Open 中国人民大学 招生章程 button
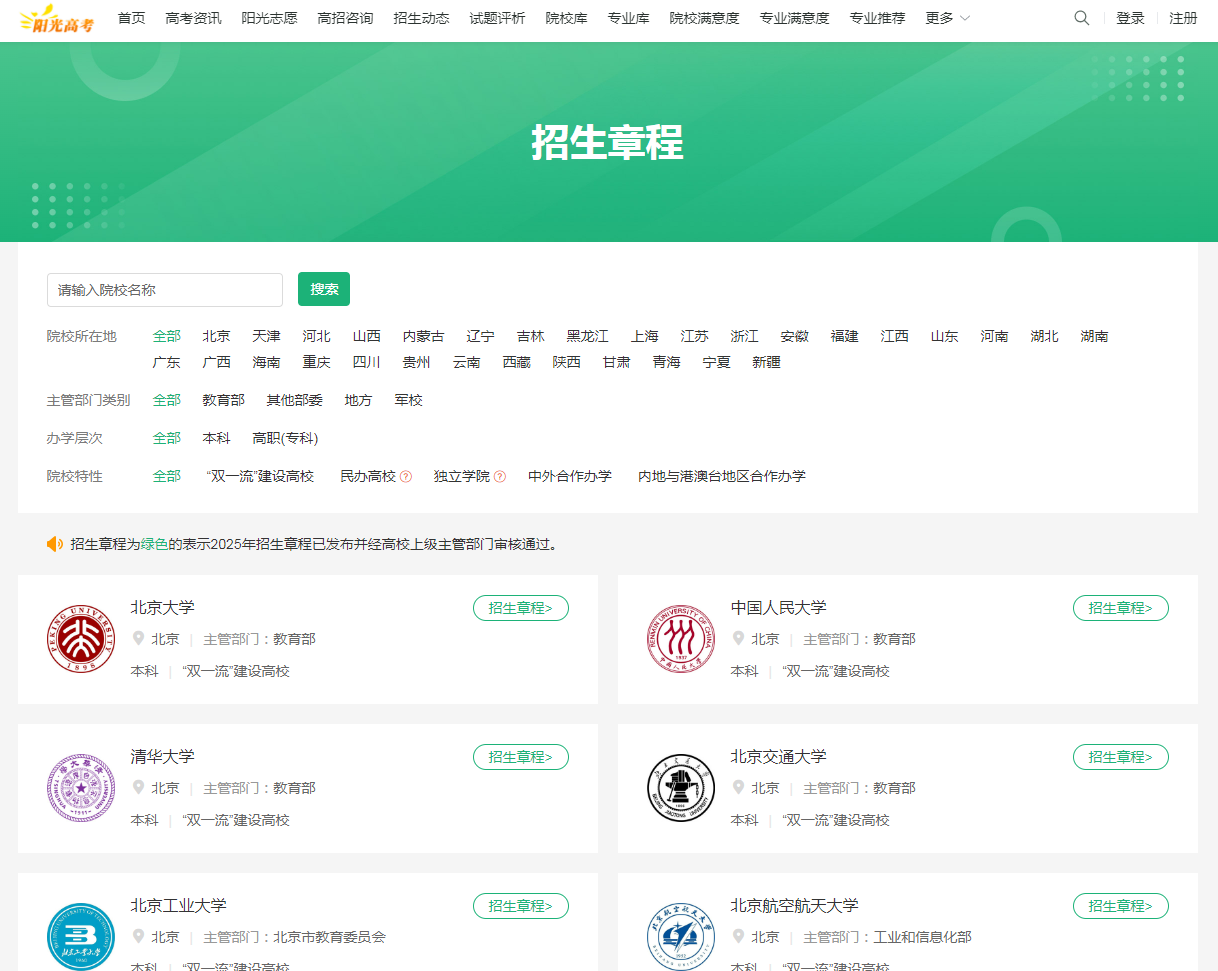Screen dimensions: 1218x971 [x=1121, y=608]
